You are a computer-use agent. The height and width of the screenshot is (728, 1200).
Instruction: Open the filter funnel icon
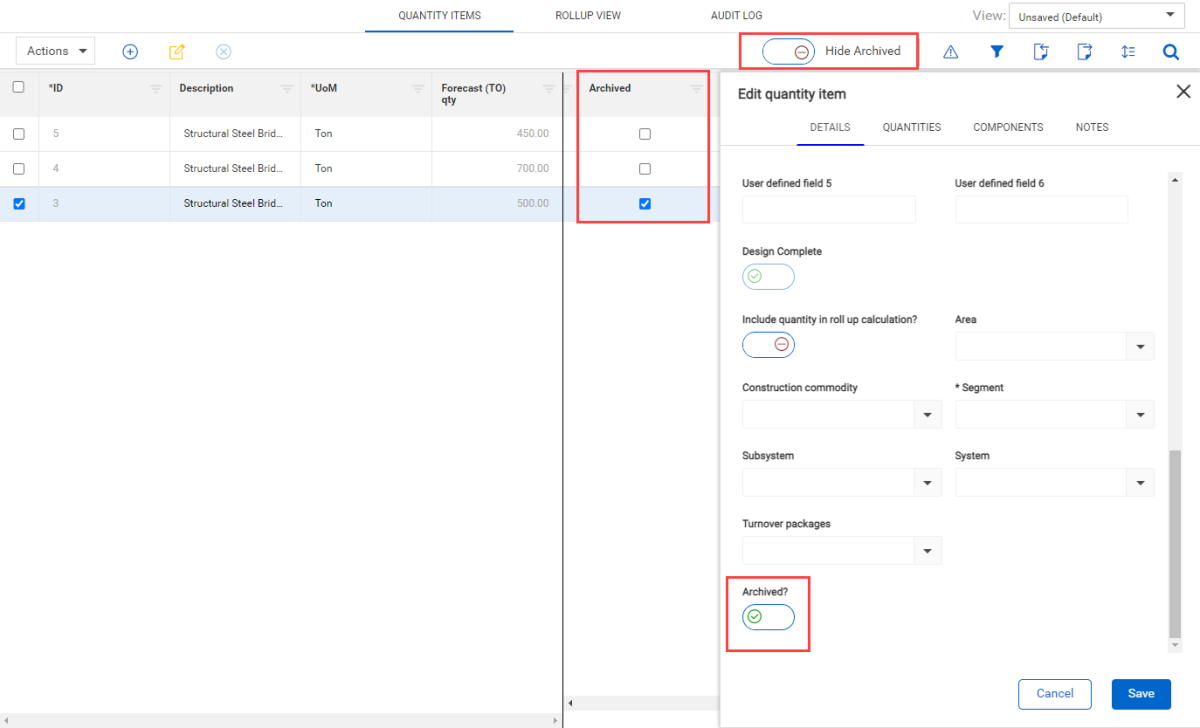click(x=996, y=52)
